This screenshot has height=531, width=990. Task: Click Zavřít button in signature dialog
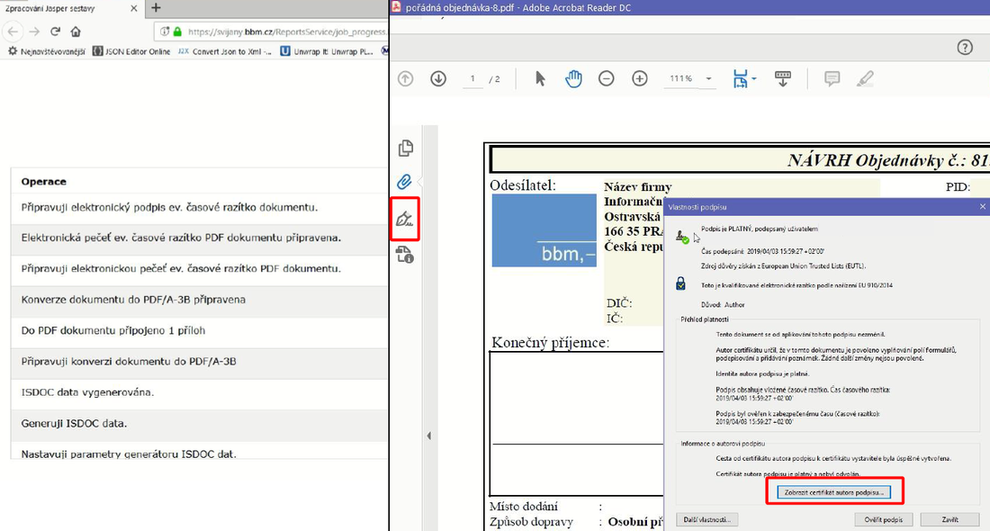pyautogui.click(x=950, y=520)
